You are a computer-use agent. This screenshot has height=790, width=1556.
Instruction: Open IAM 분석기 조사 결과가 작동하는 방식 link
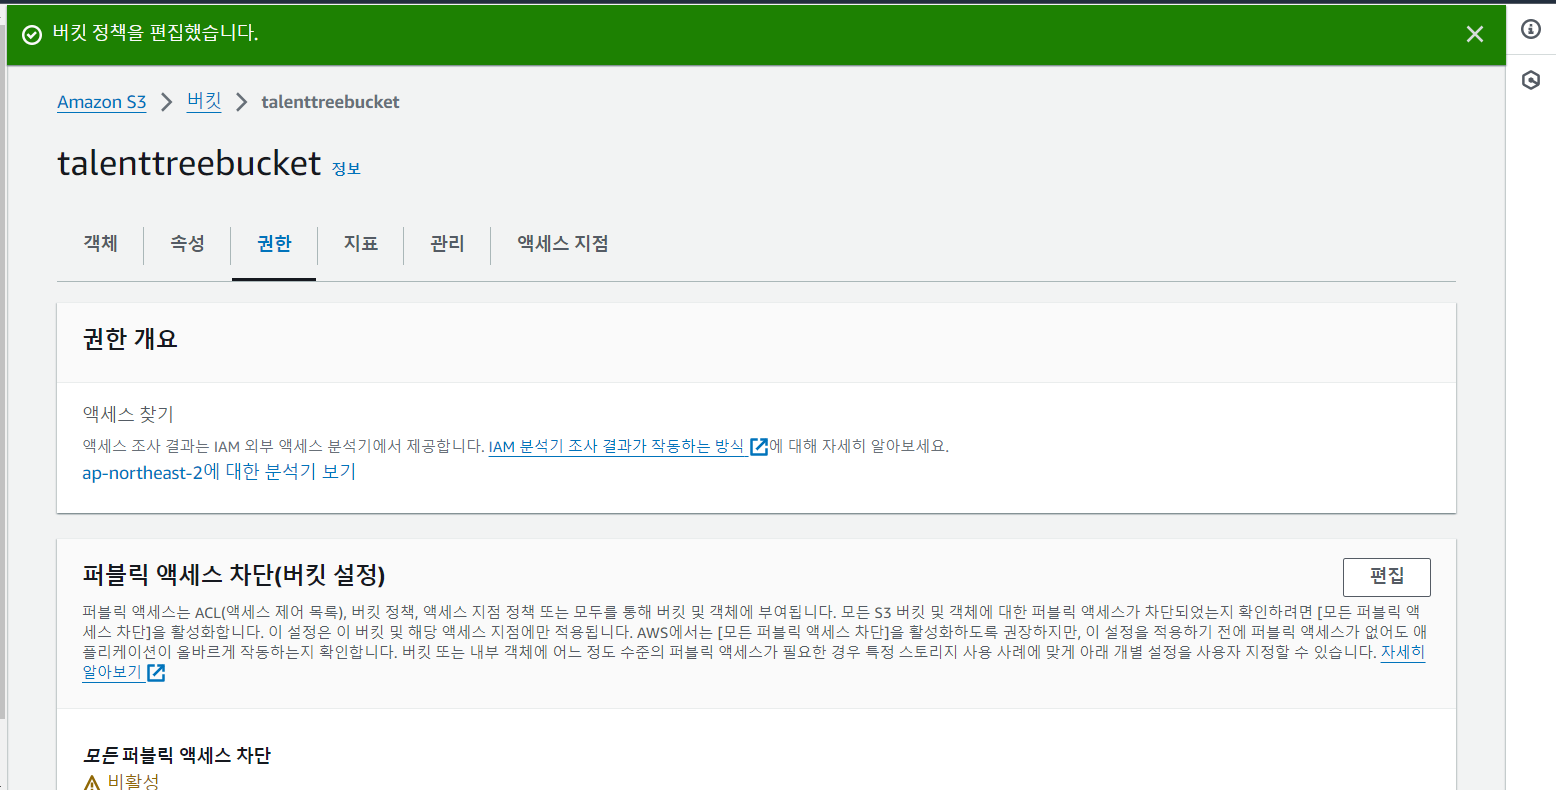point(616,446)
